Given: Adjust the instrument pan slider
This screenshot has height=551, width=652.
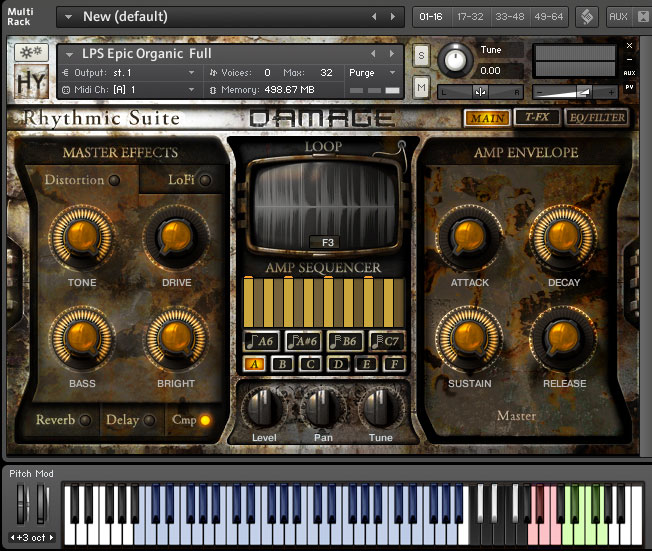Looking at the screenshot, I should coord(481,92).
